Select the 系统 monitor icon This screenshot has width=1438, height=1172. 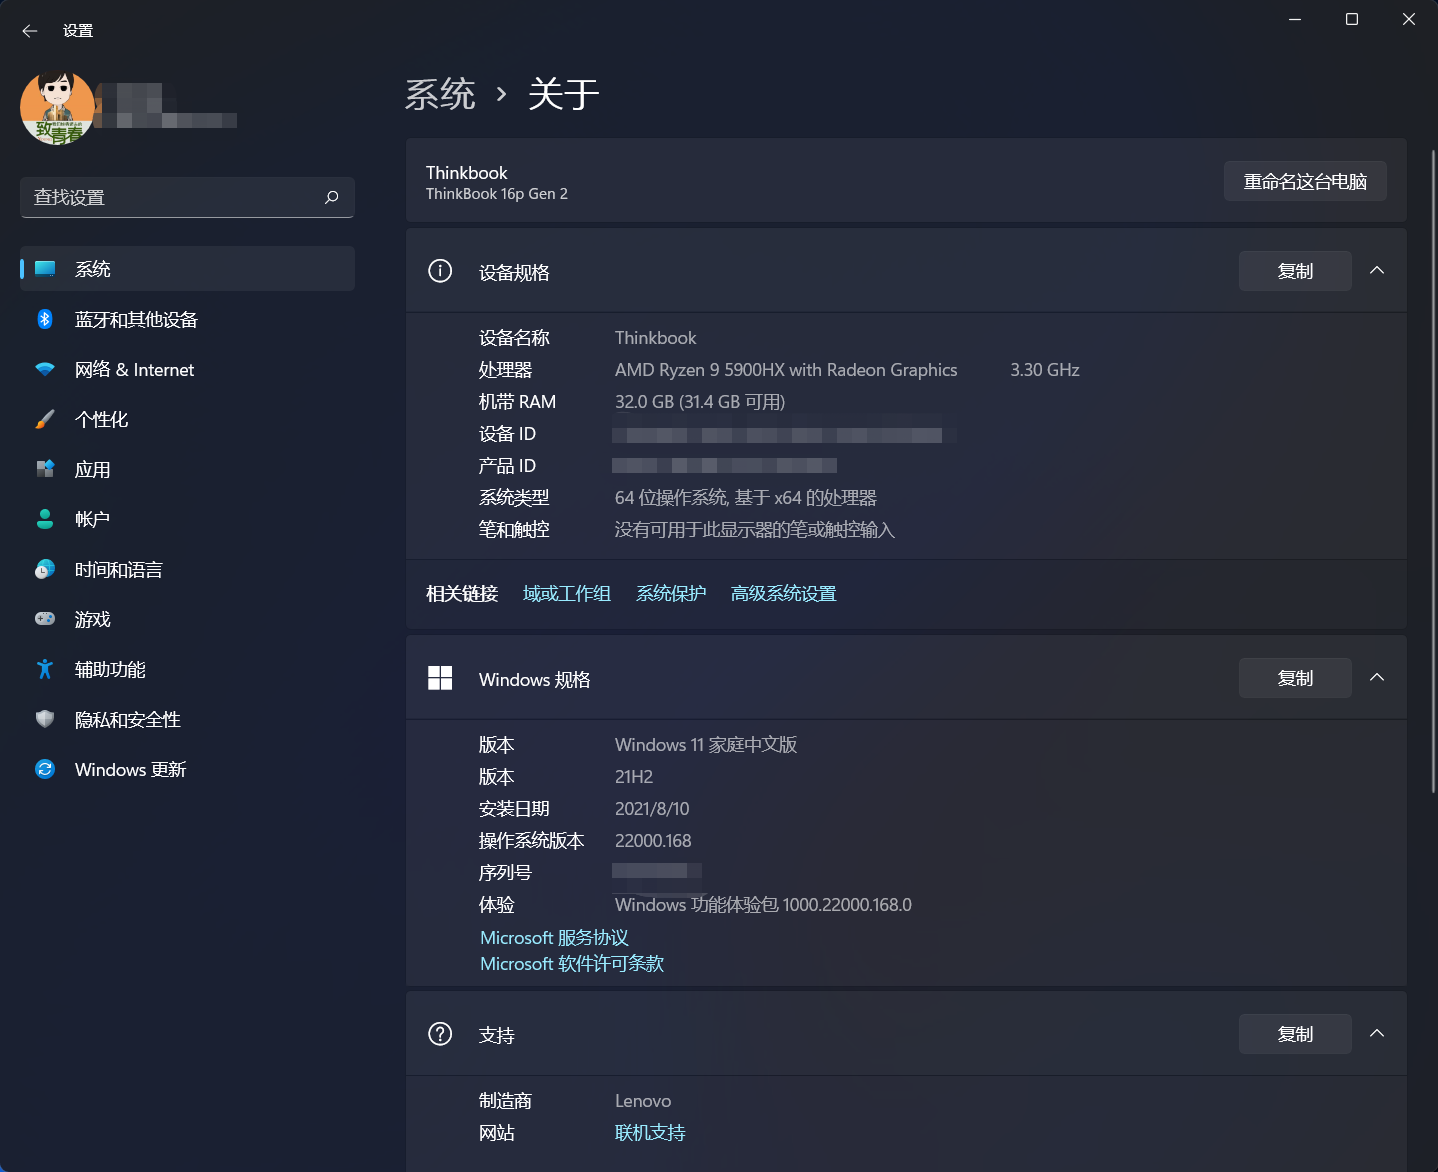[45, 269]
